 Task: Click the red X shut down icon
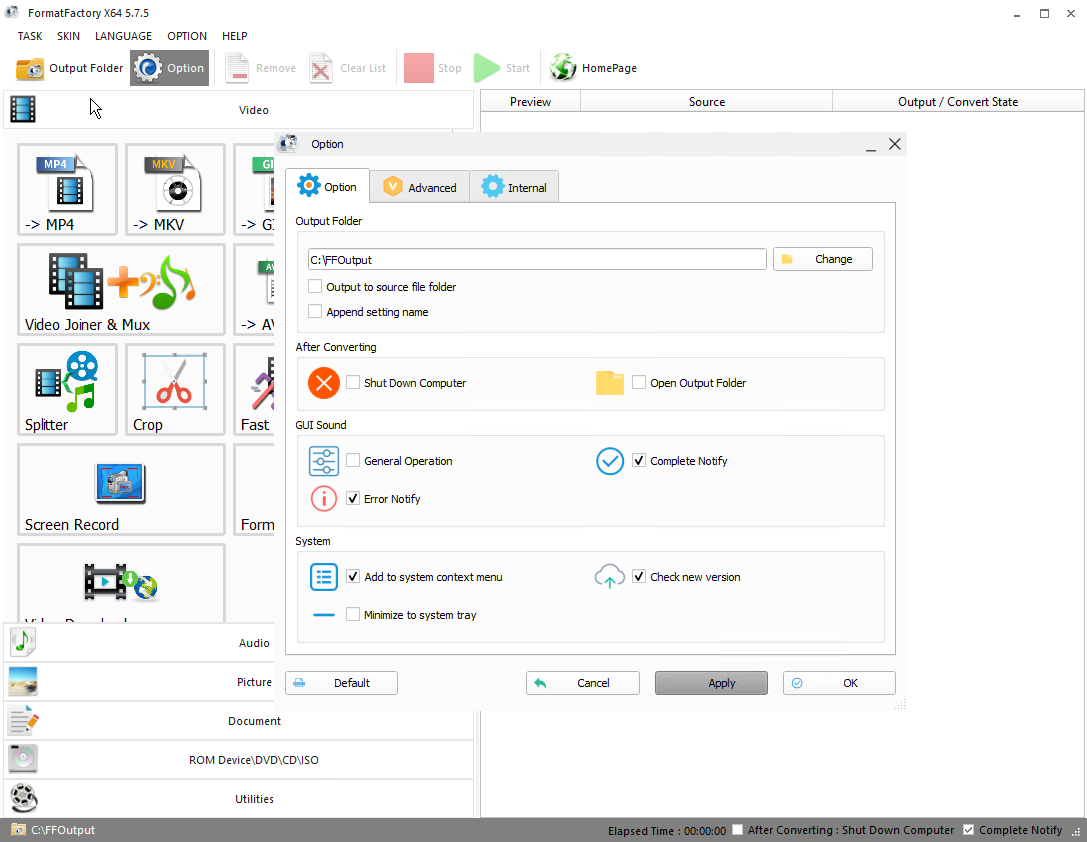click(x=324, y=383)
